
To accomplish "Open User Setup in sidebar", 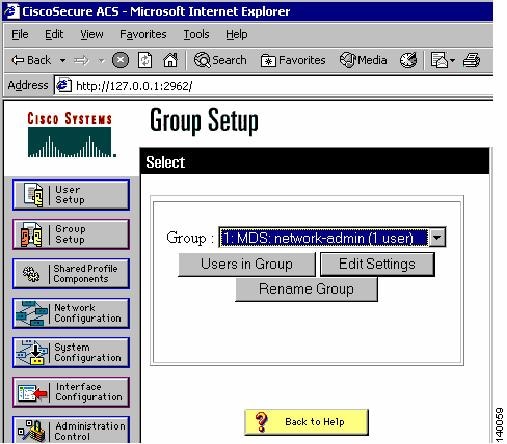I will pyautogui.click(x=71, y=195).
